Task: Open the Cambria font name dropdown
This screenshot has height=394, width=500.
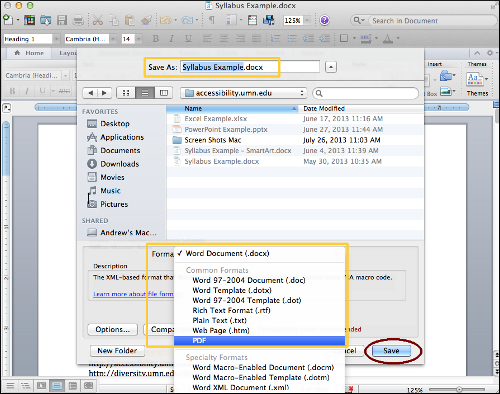Action: tap(114, 39)
